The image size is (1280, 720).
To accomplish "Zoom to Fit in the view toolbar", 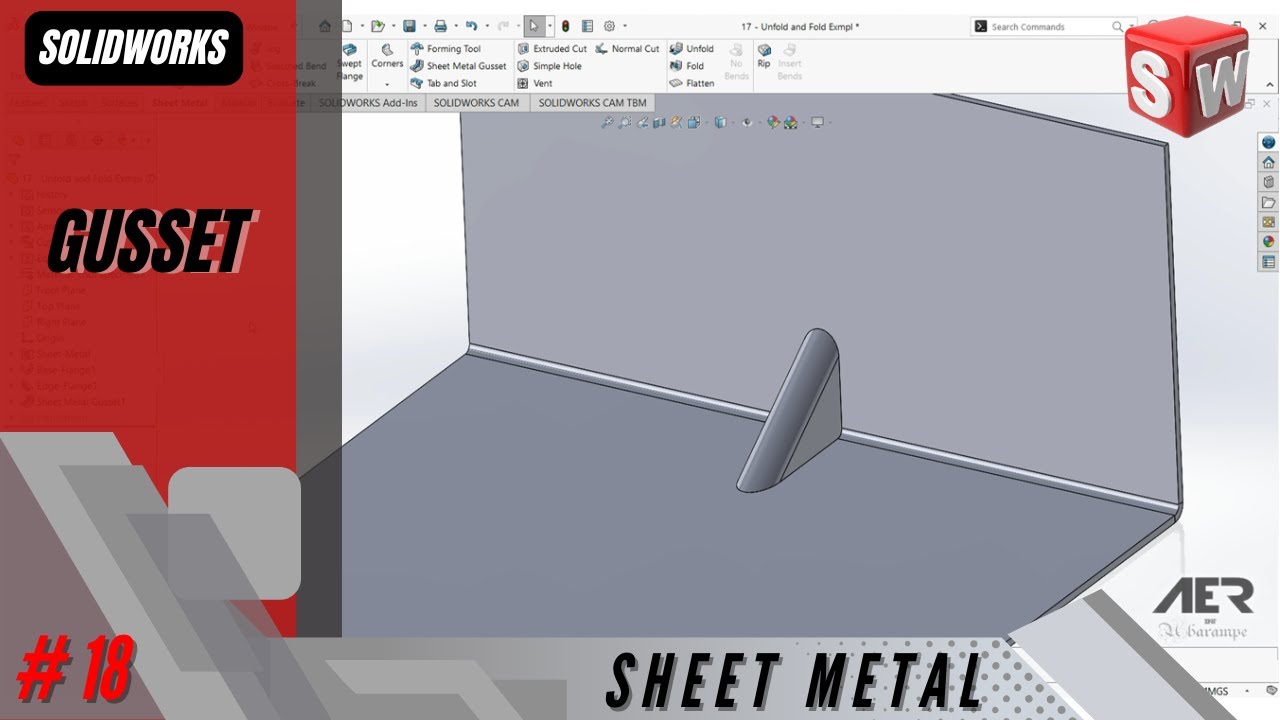I will coord(607,122).
